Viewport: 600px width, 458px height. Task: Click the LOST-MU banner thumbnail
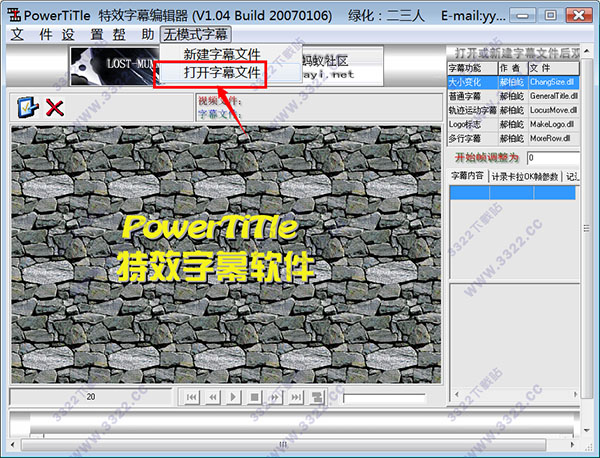point(115,66)
